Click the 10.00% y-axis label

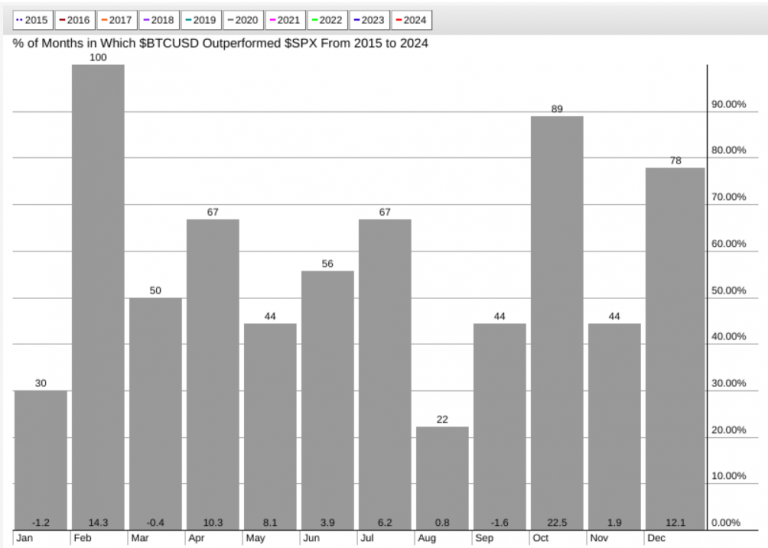[x=728, y=476]
